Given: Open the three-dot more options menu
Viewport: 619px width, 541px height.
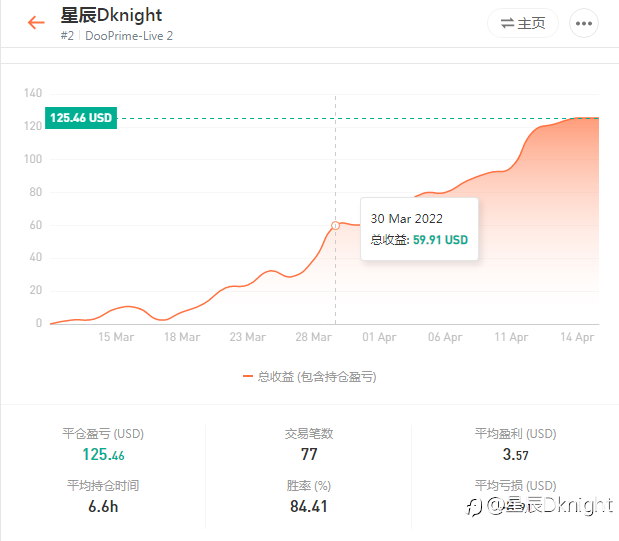Looking at the screenshot, I should (584, 23).
